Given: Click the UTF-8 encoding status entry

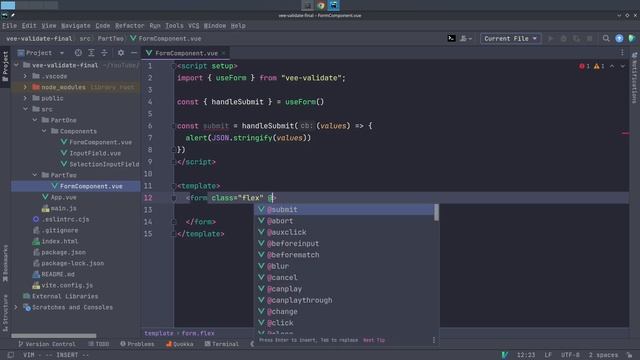Looking at the screenshot, I should (570, 355).
